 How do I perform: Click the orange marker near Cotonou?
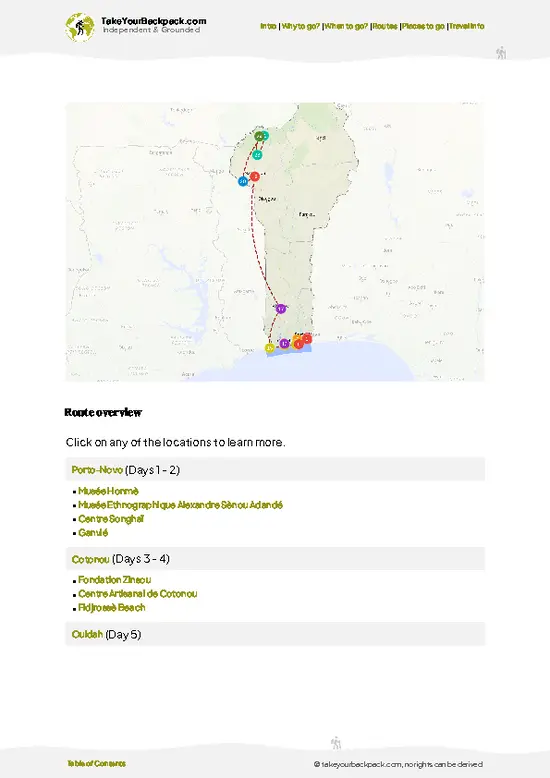pyautogui.click(x=295, y=340)
